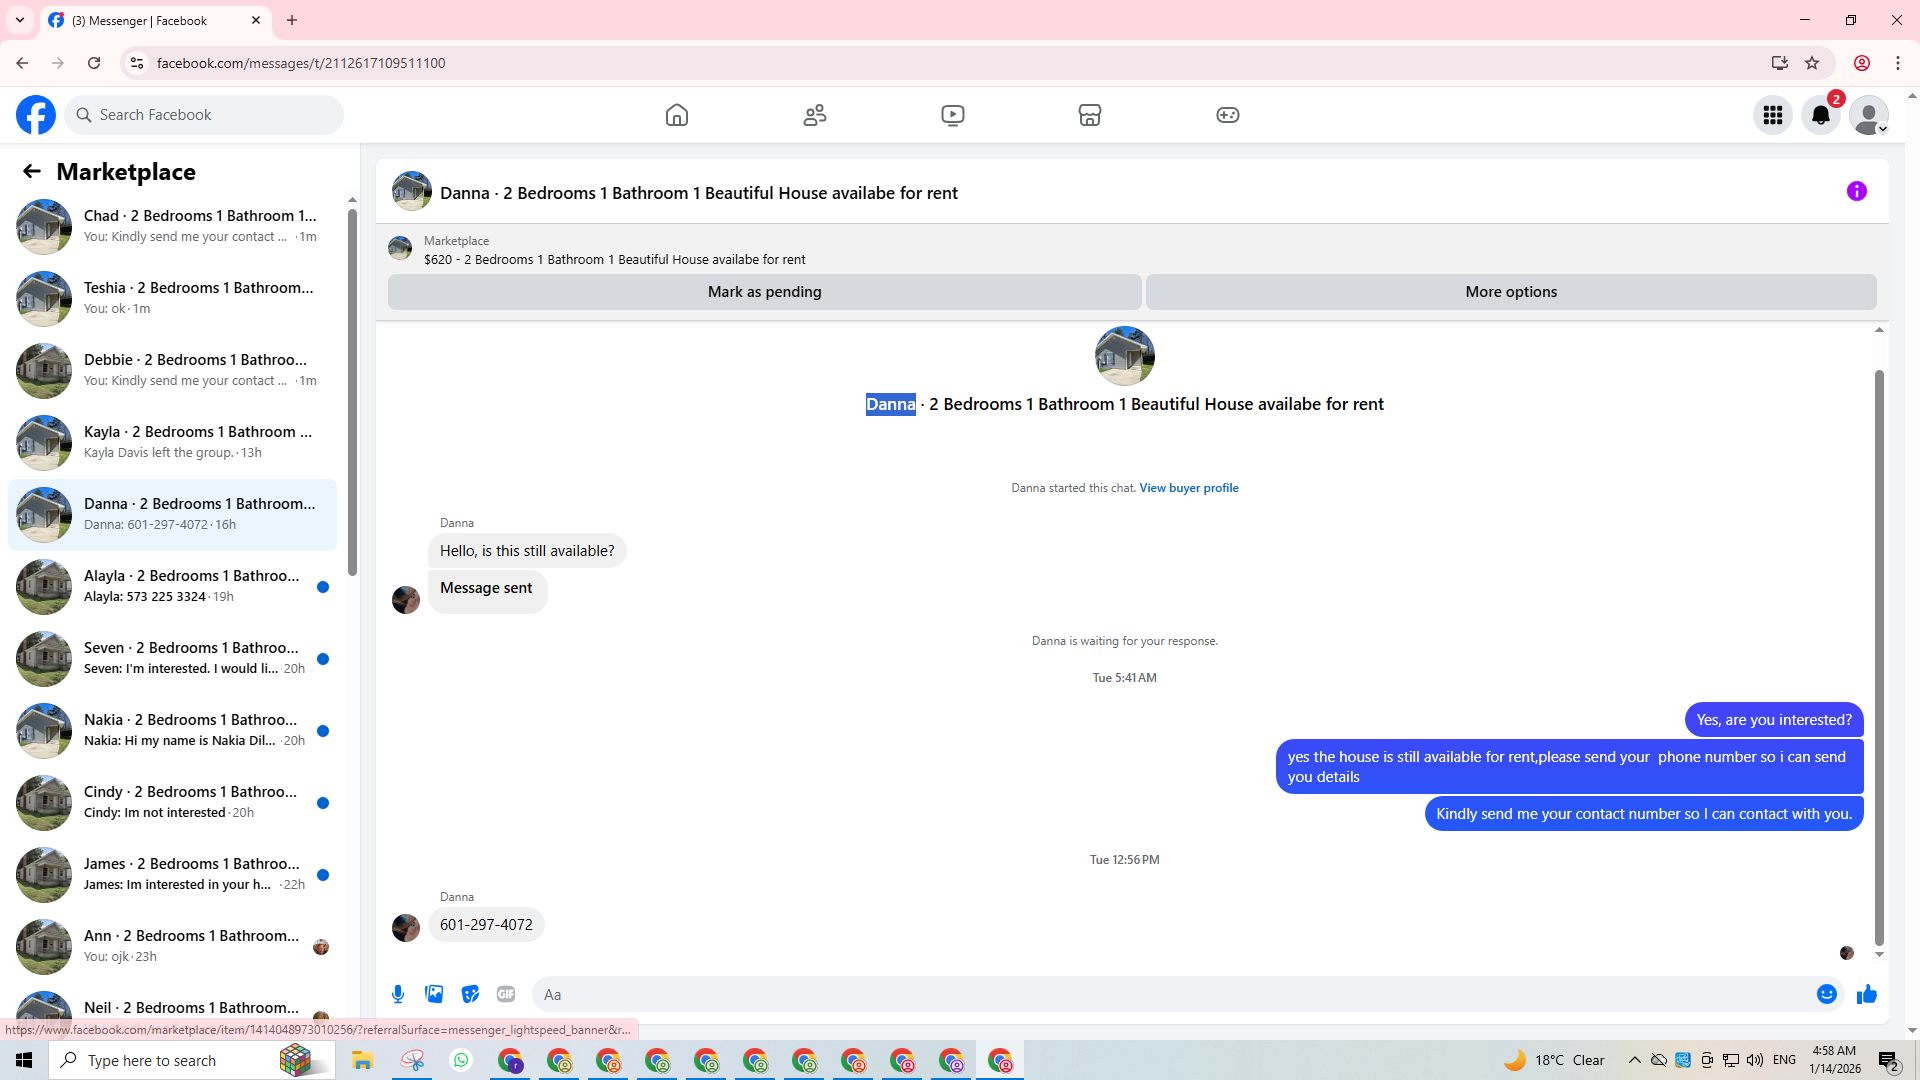Click the More options button
1920x1080 pixels.
pos(1510,292)
